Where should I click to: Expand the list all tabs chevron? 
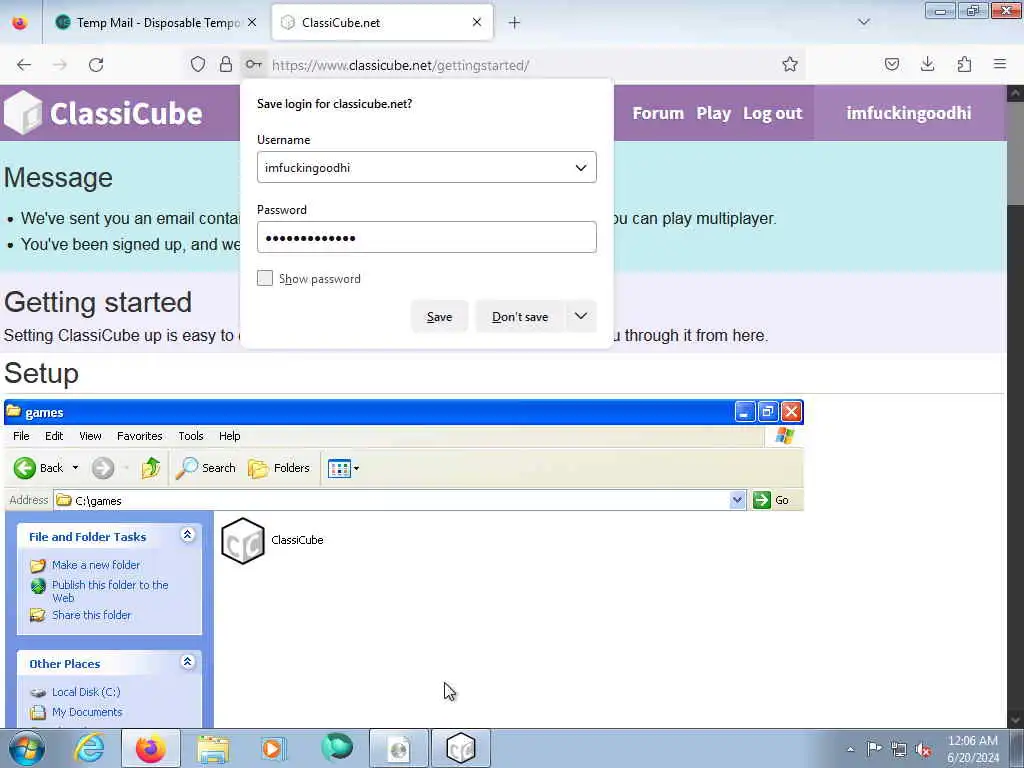click(863, 22)
